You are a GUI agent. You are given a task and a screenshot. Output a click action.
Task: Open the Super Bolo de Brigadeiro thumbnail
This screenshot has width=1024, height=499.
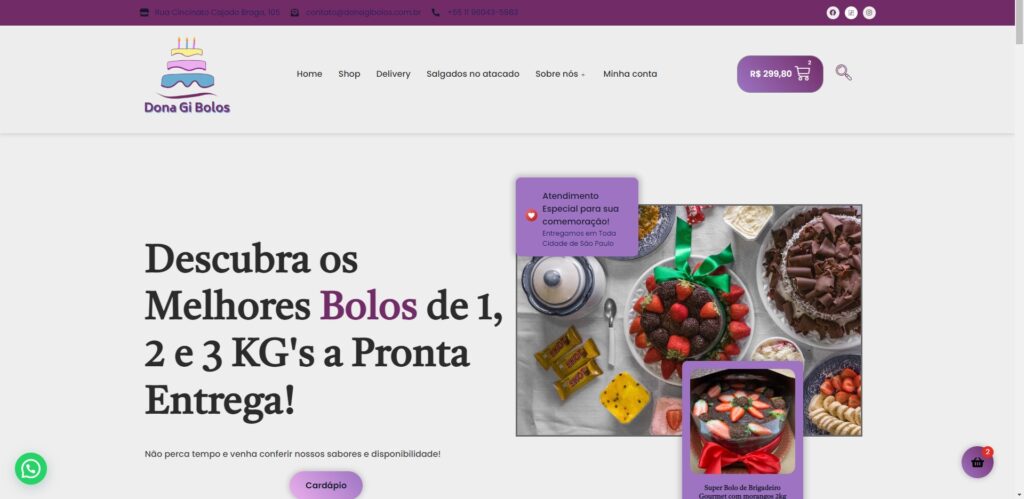click(743, 421)
